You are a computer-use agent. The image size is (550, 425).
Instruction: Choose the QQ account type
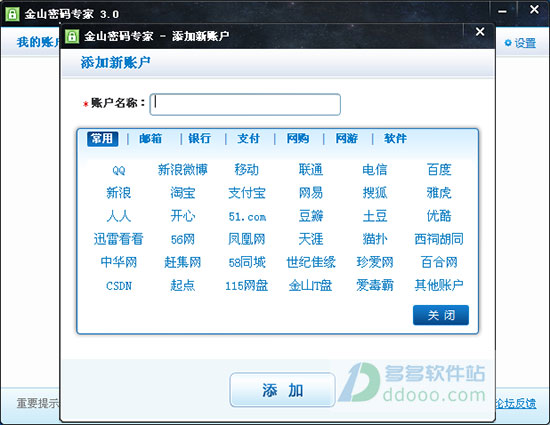[119, 170]
